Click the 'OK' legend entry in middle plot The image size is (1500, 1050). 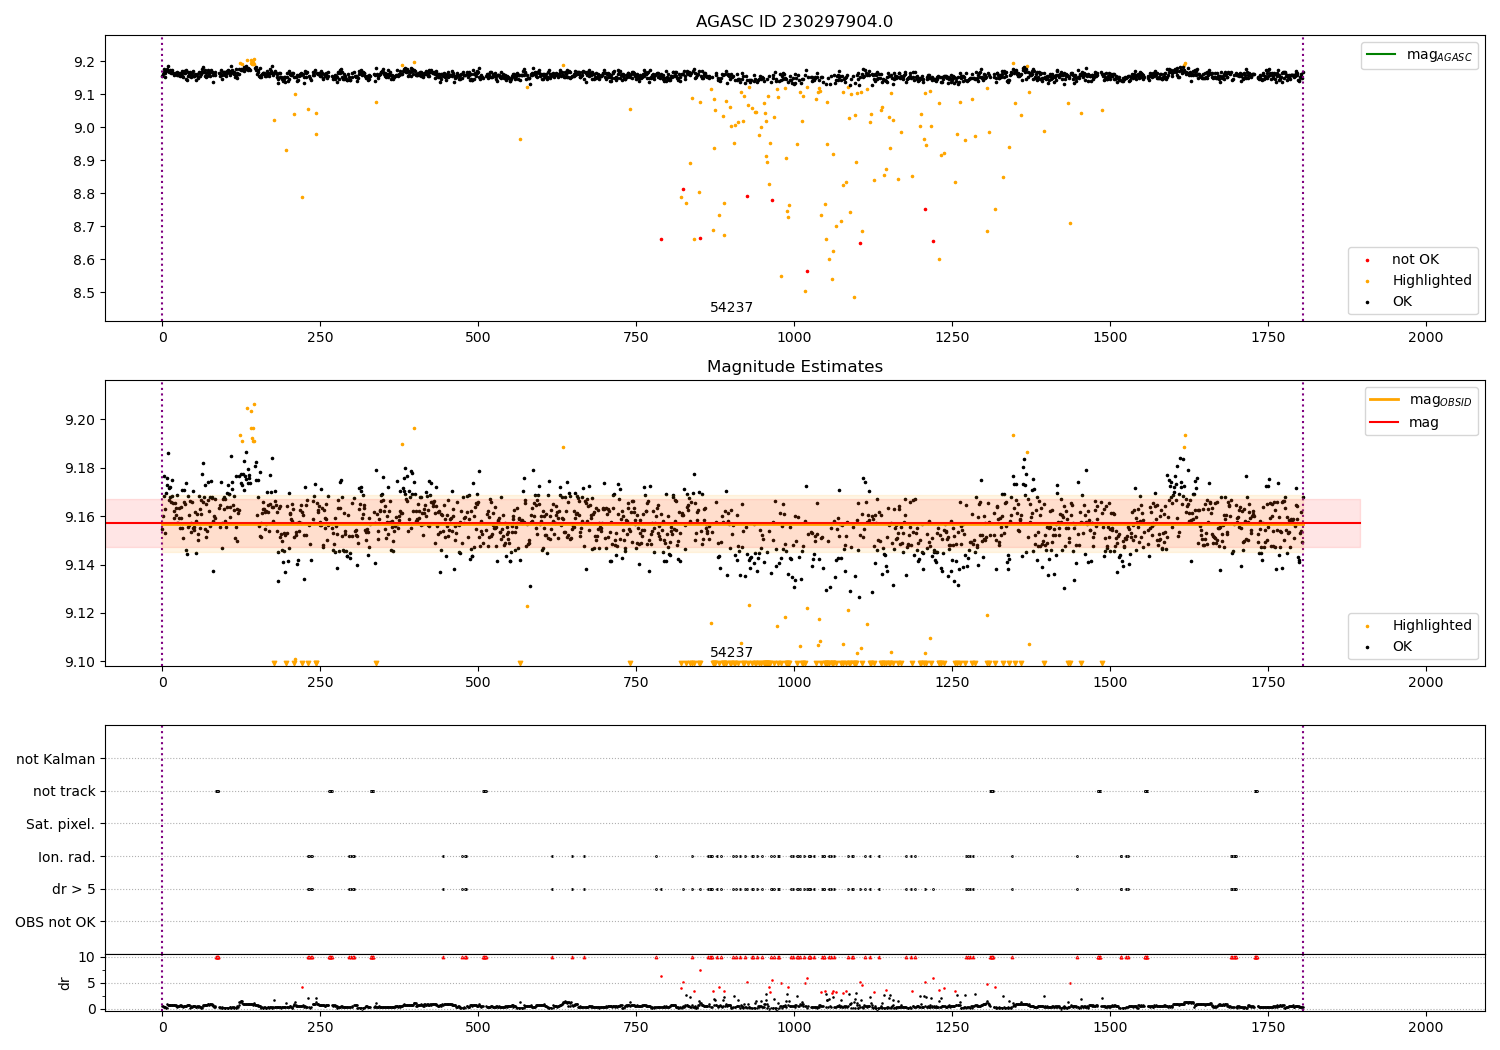1402,647
